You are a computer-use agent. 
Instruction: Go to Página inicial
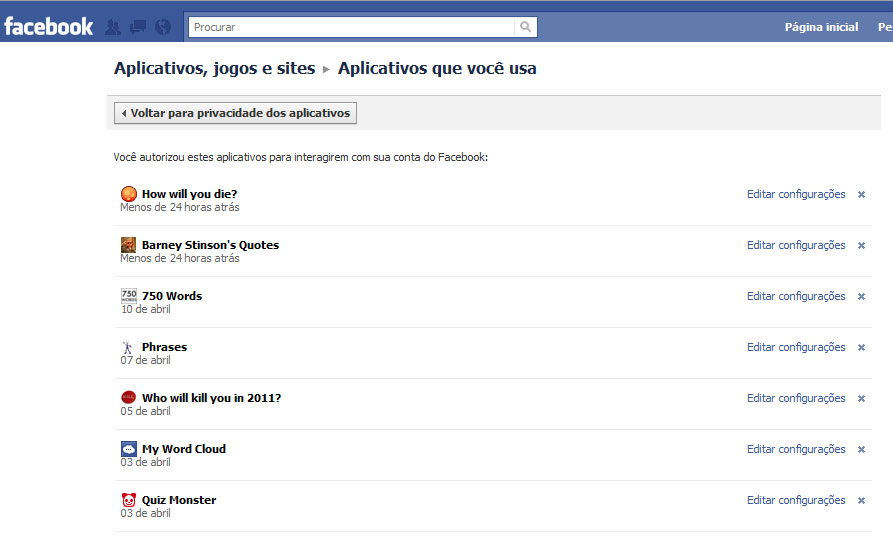[821, 27]
